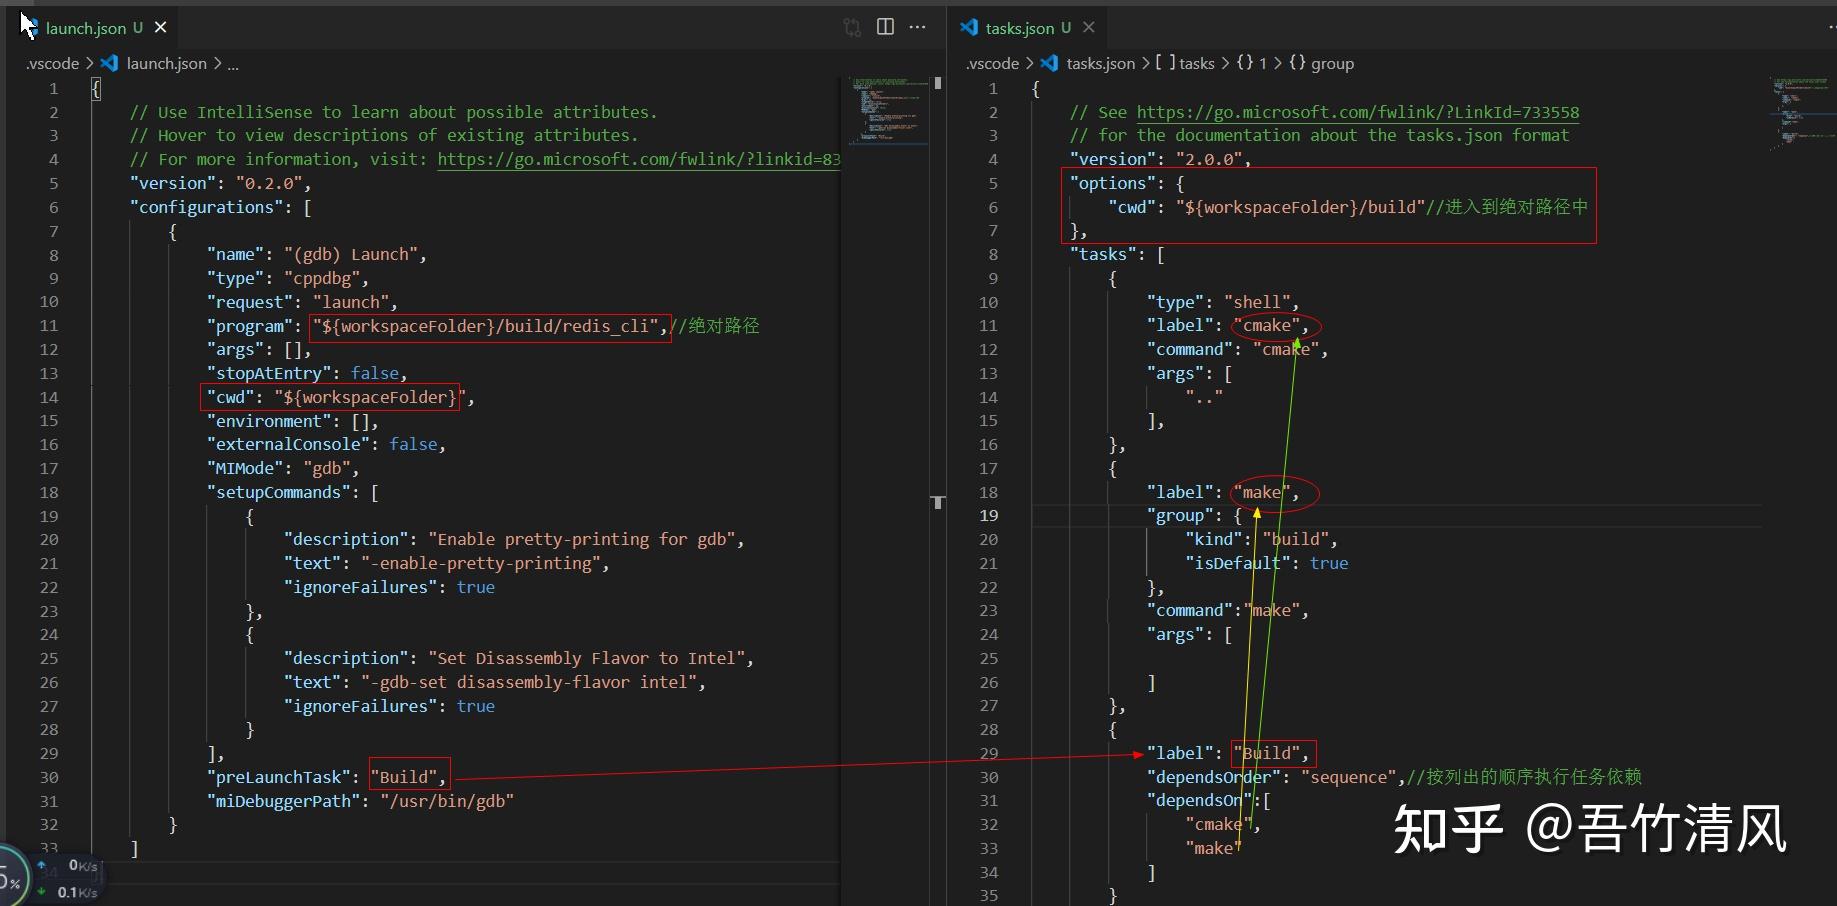Click the blue upload speed arrow icon
This screenshot has height=906, width=1837.
click(40, 866)
